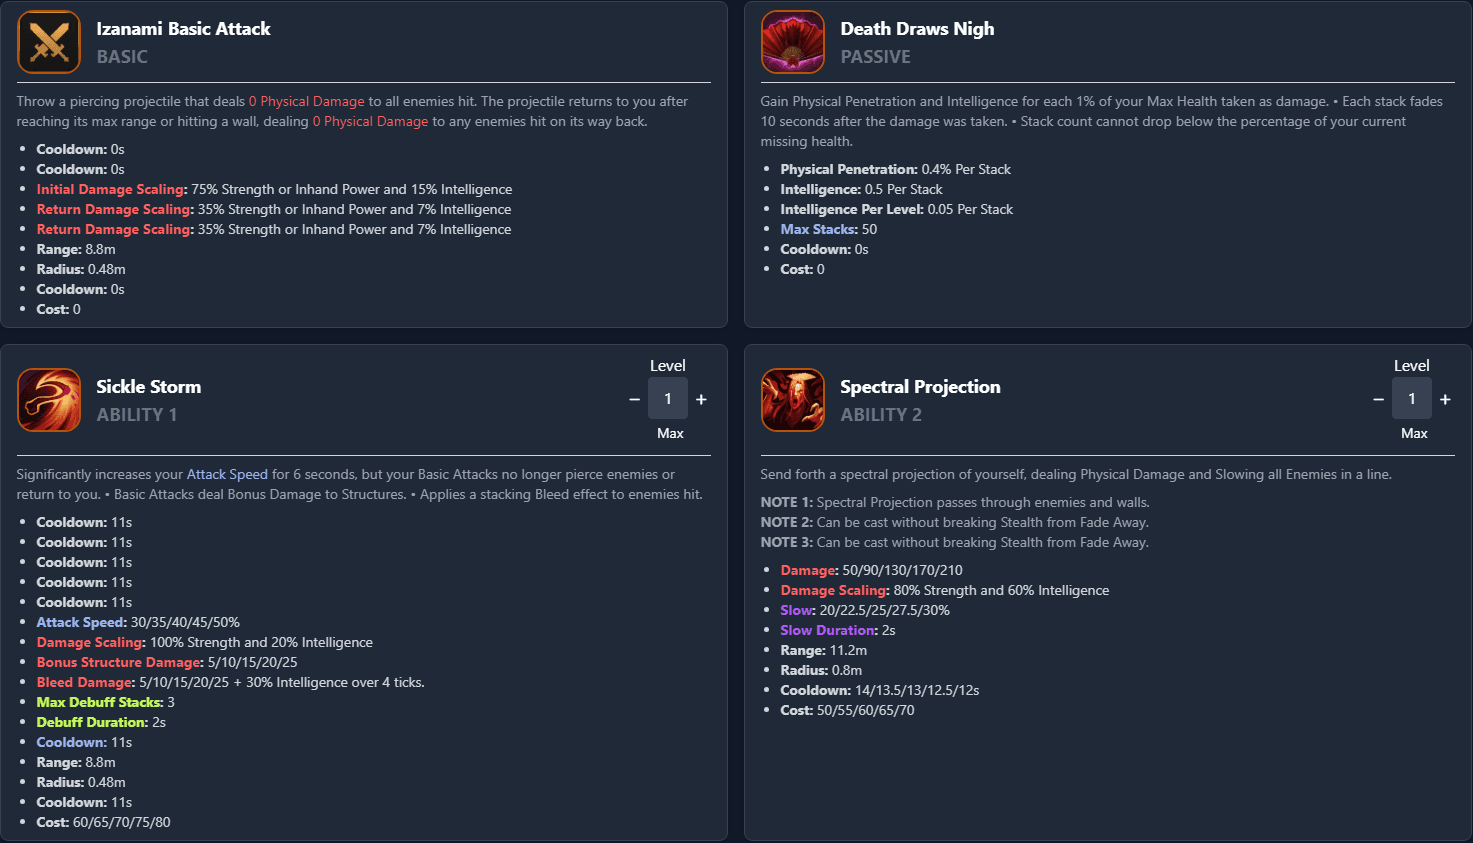The width and height of the screenshot is (1473, 843).
Task: Click the Sickle Storm level number field
Action: [x=668, y=399]
